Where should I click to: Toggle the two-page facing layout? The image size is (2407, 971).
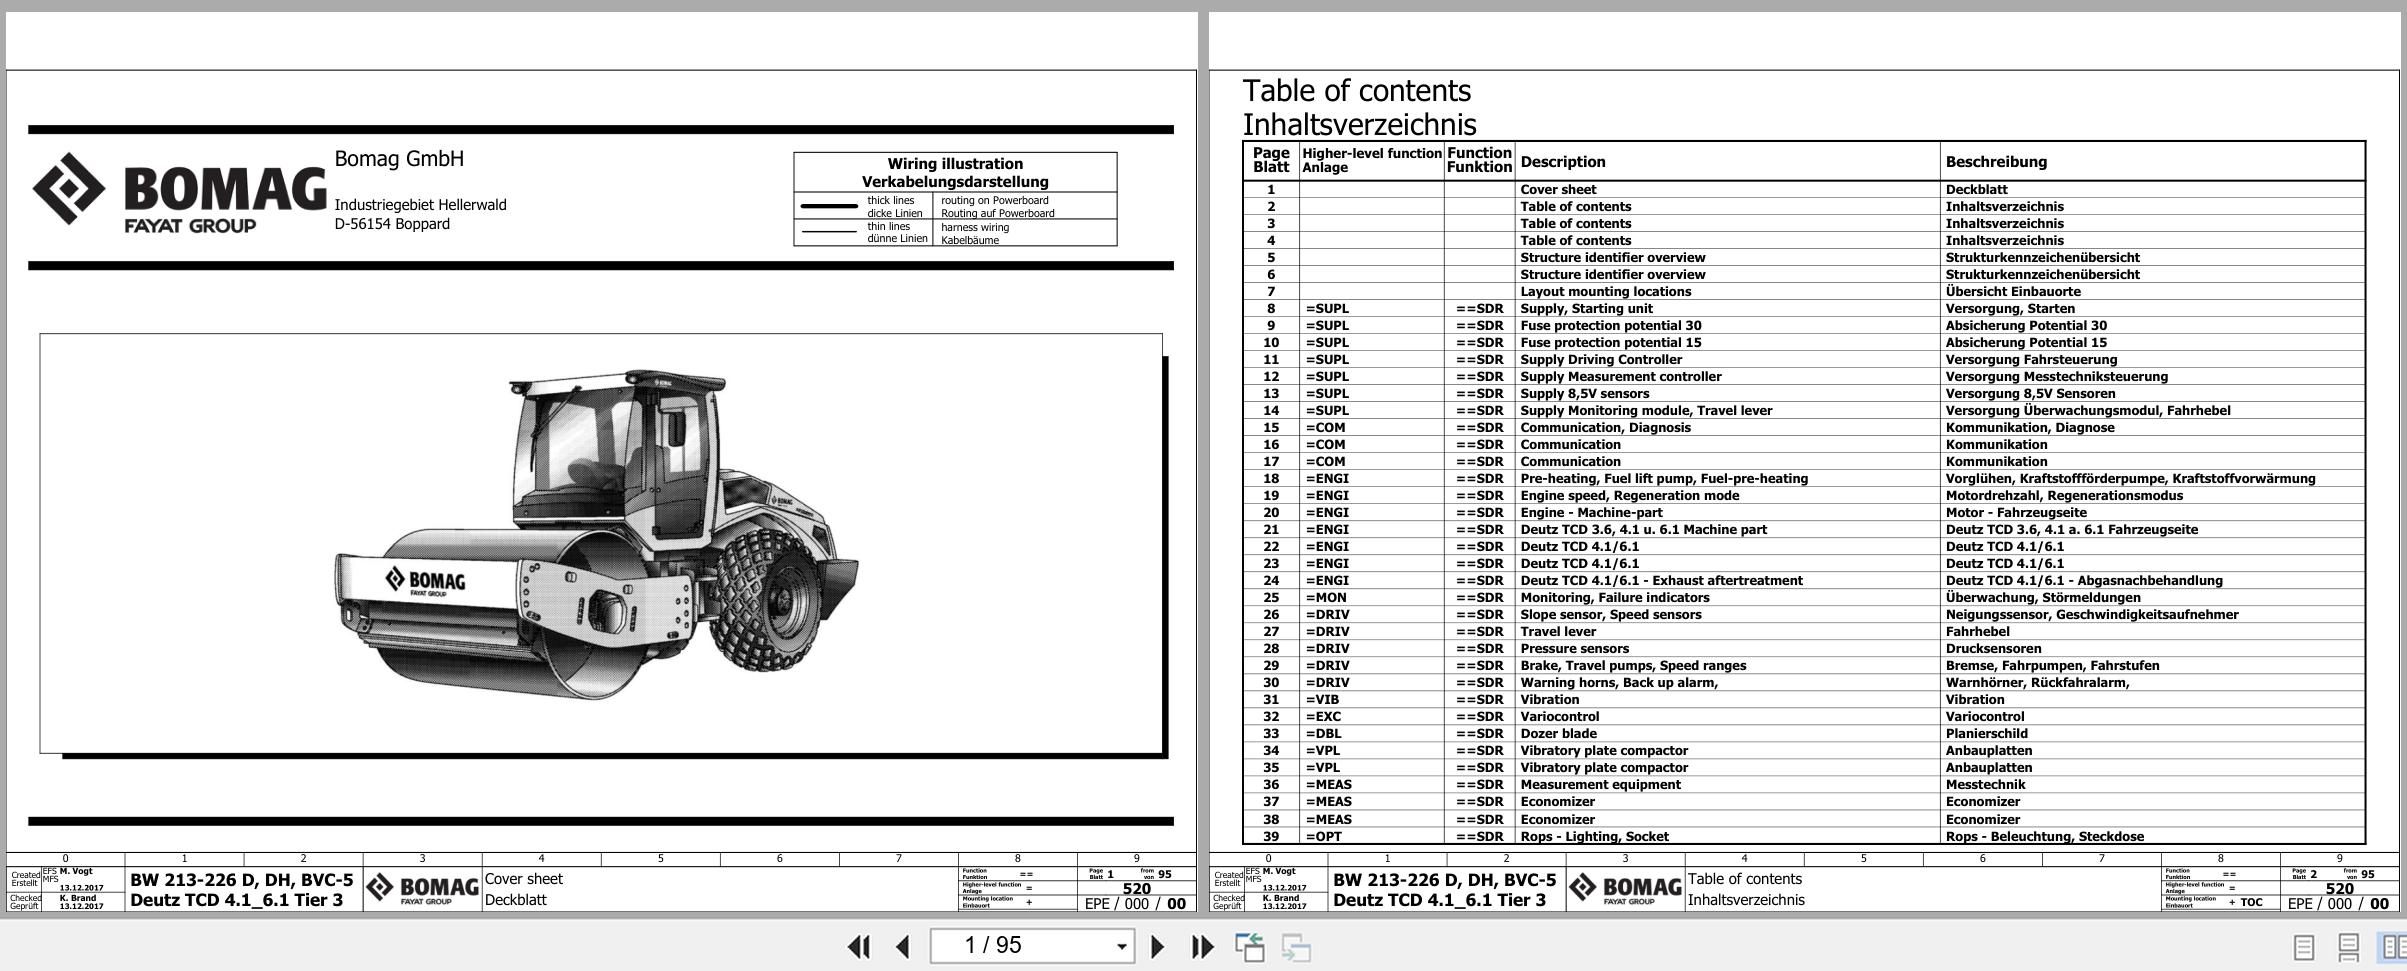tap(2393, 946)
